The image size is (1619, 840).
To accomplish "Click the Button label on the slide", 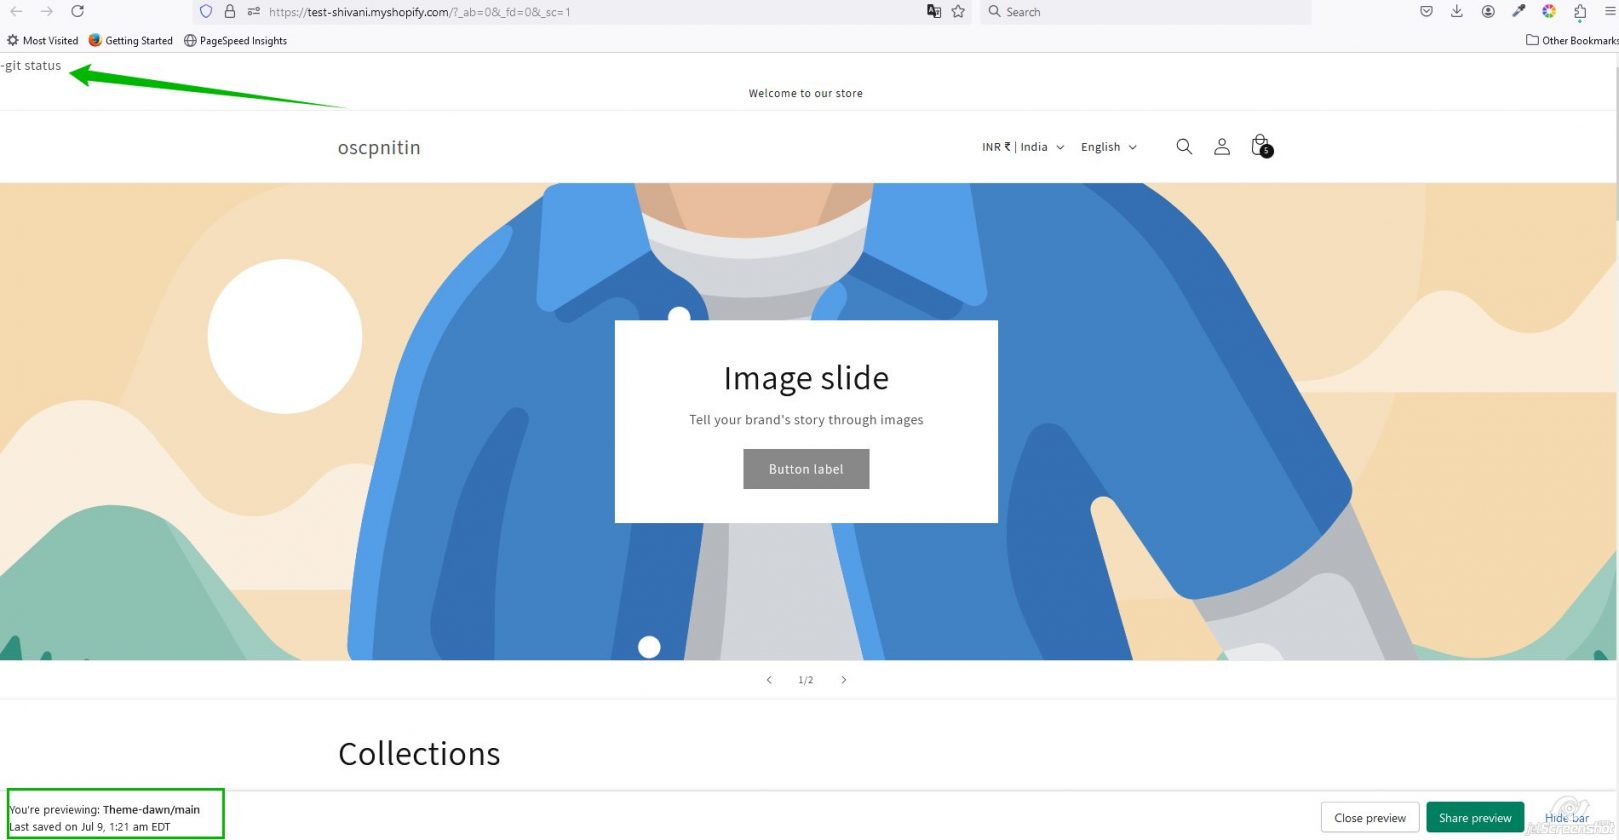I will pyautogui.click(x=806, y=469).
